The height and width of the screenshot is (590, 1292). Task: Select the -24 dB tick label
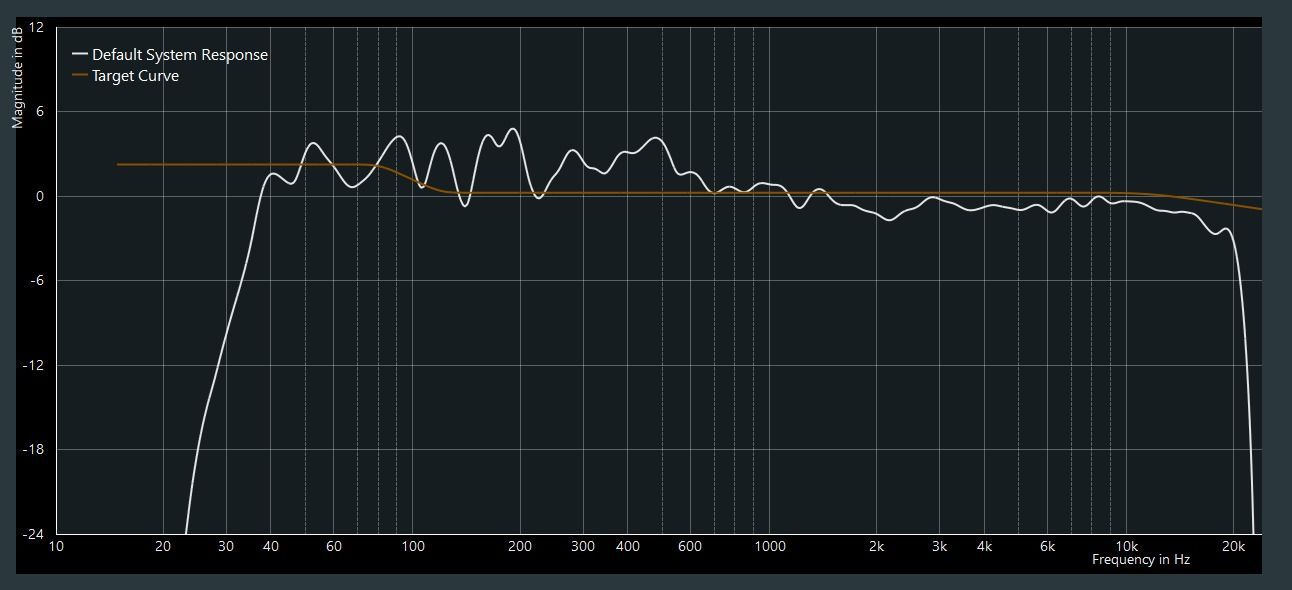[34, 534]
